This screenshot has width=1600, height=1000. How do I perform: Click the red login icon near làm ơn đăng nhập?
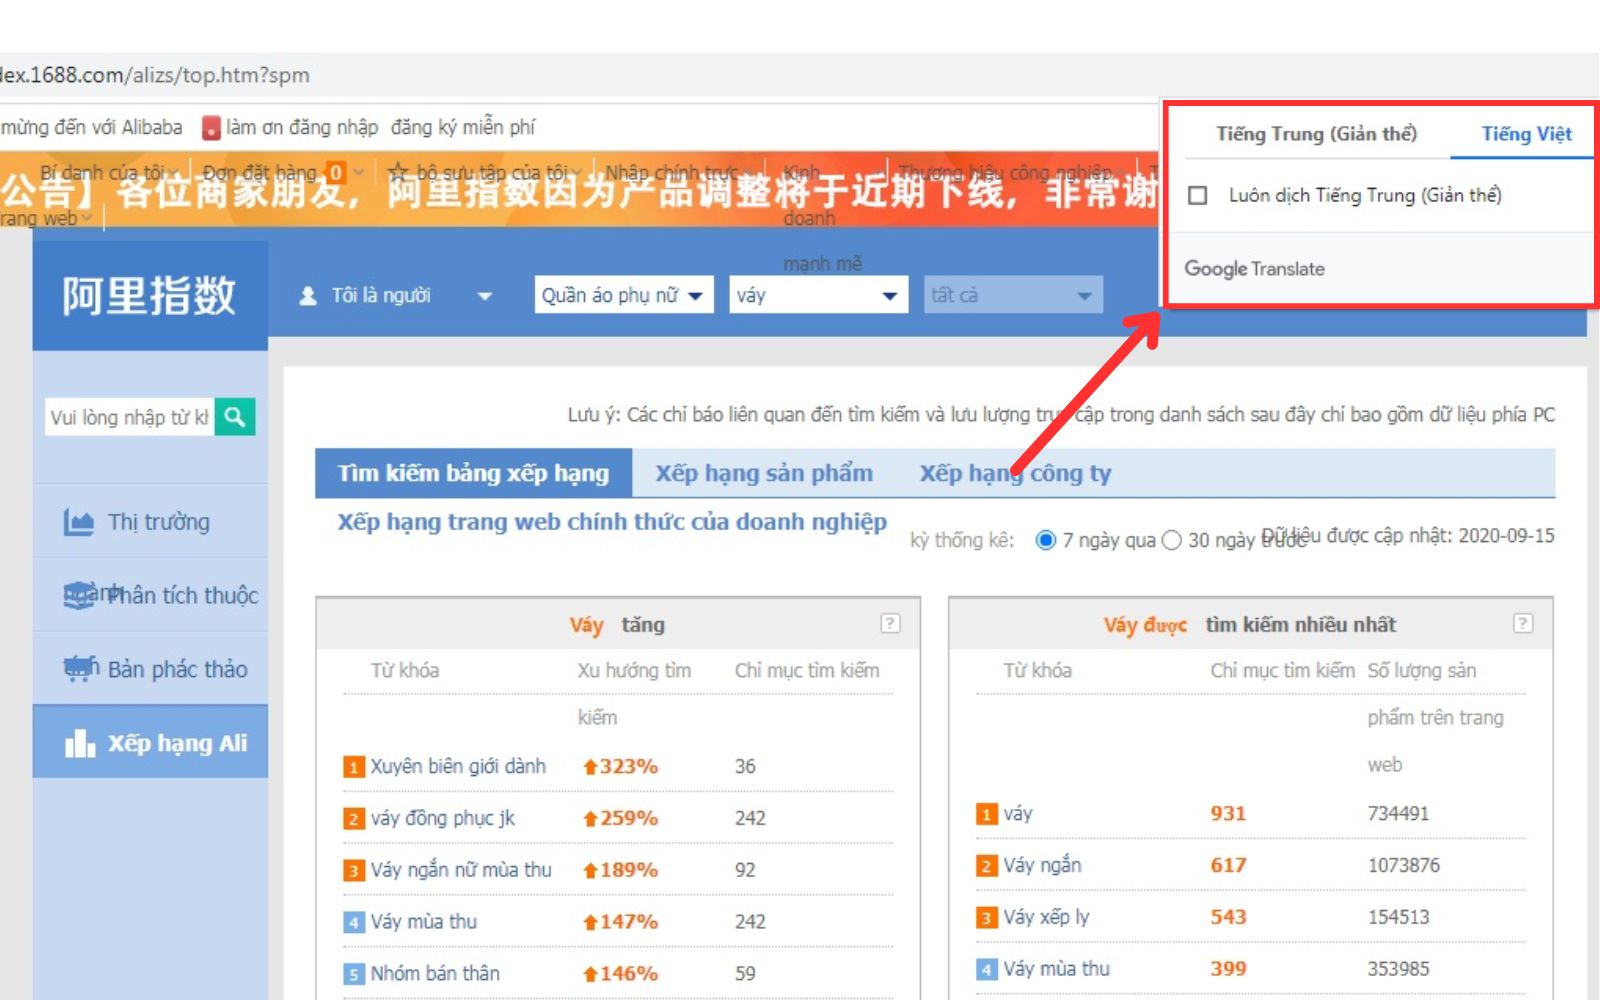pos(211,128)
